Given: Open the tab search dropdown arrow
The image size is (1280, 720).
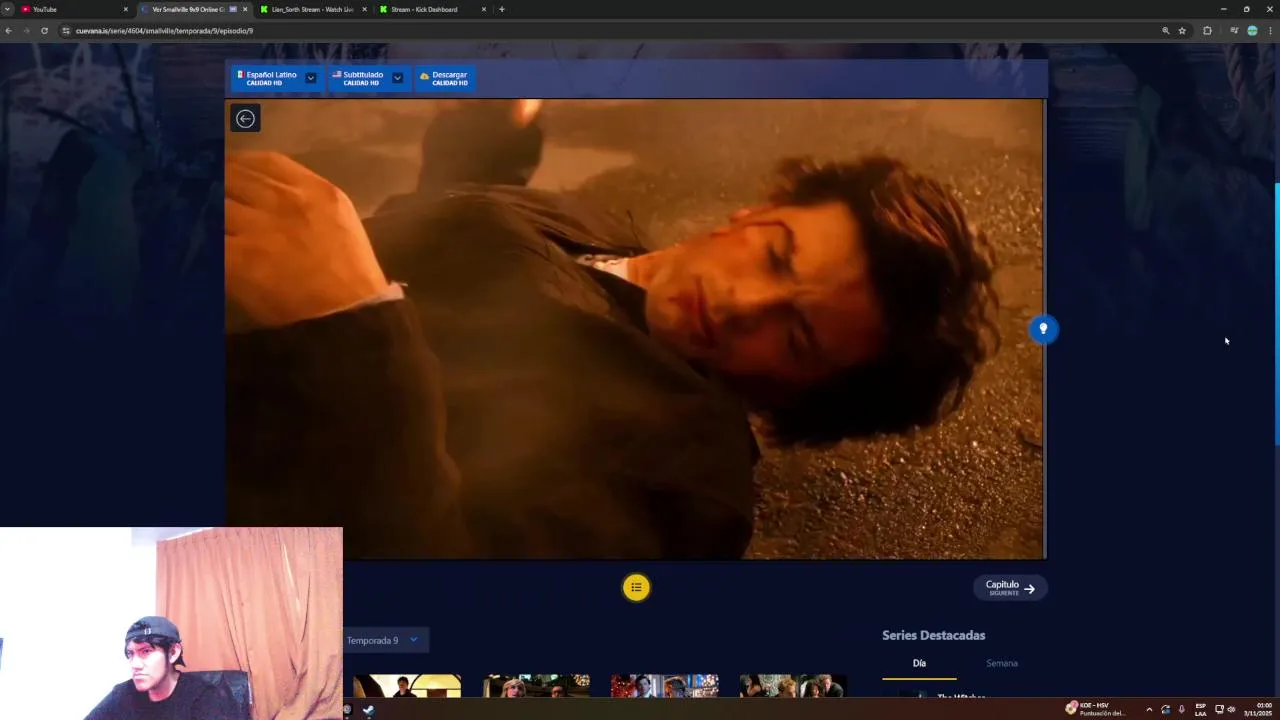Looking at the screenshot, I should tap(7, 9).
